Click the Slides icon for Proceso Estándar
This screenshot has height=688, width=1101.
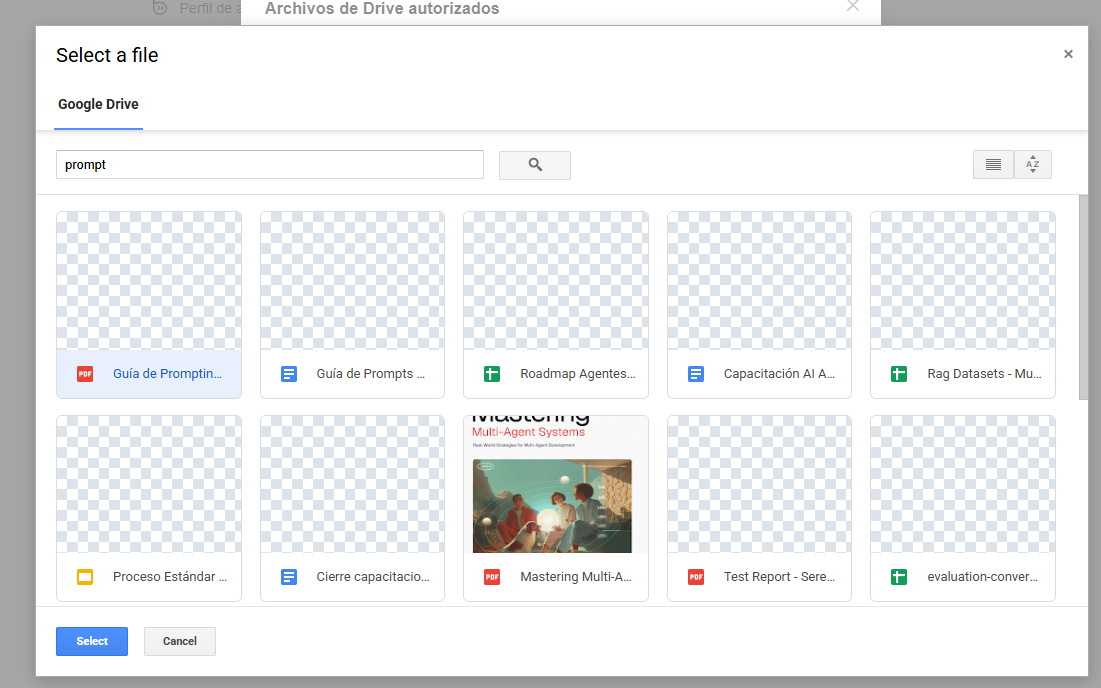85,577
